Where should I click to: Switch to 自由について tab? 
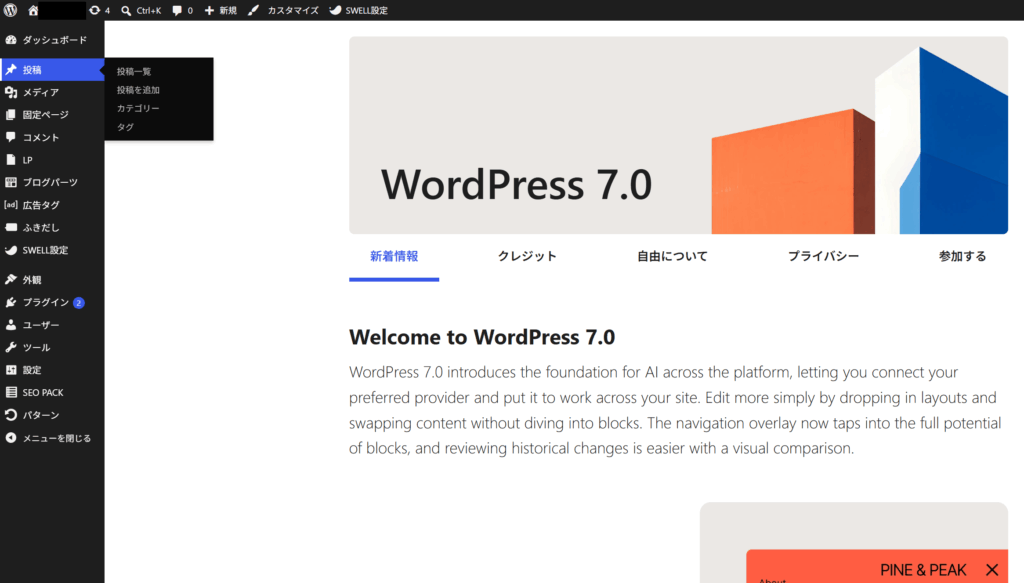[672, 257]
